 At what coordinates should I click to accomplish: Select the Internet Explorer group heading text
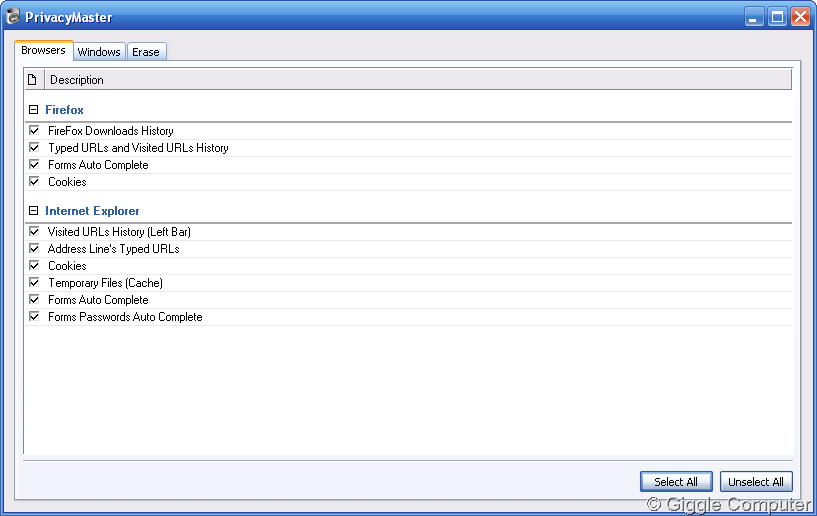(x=92, y=211)
